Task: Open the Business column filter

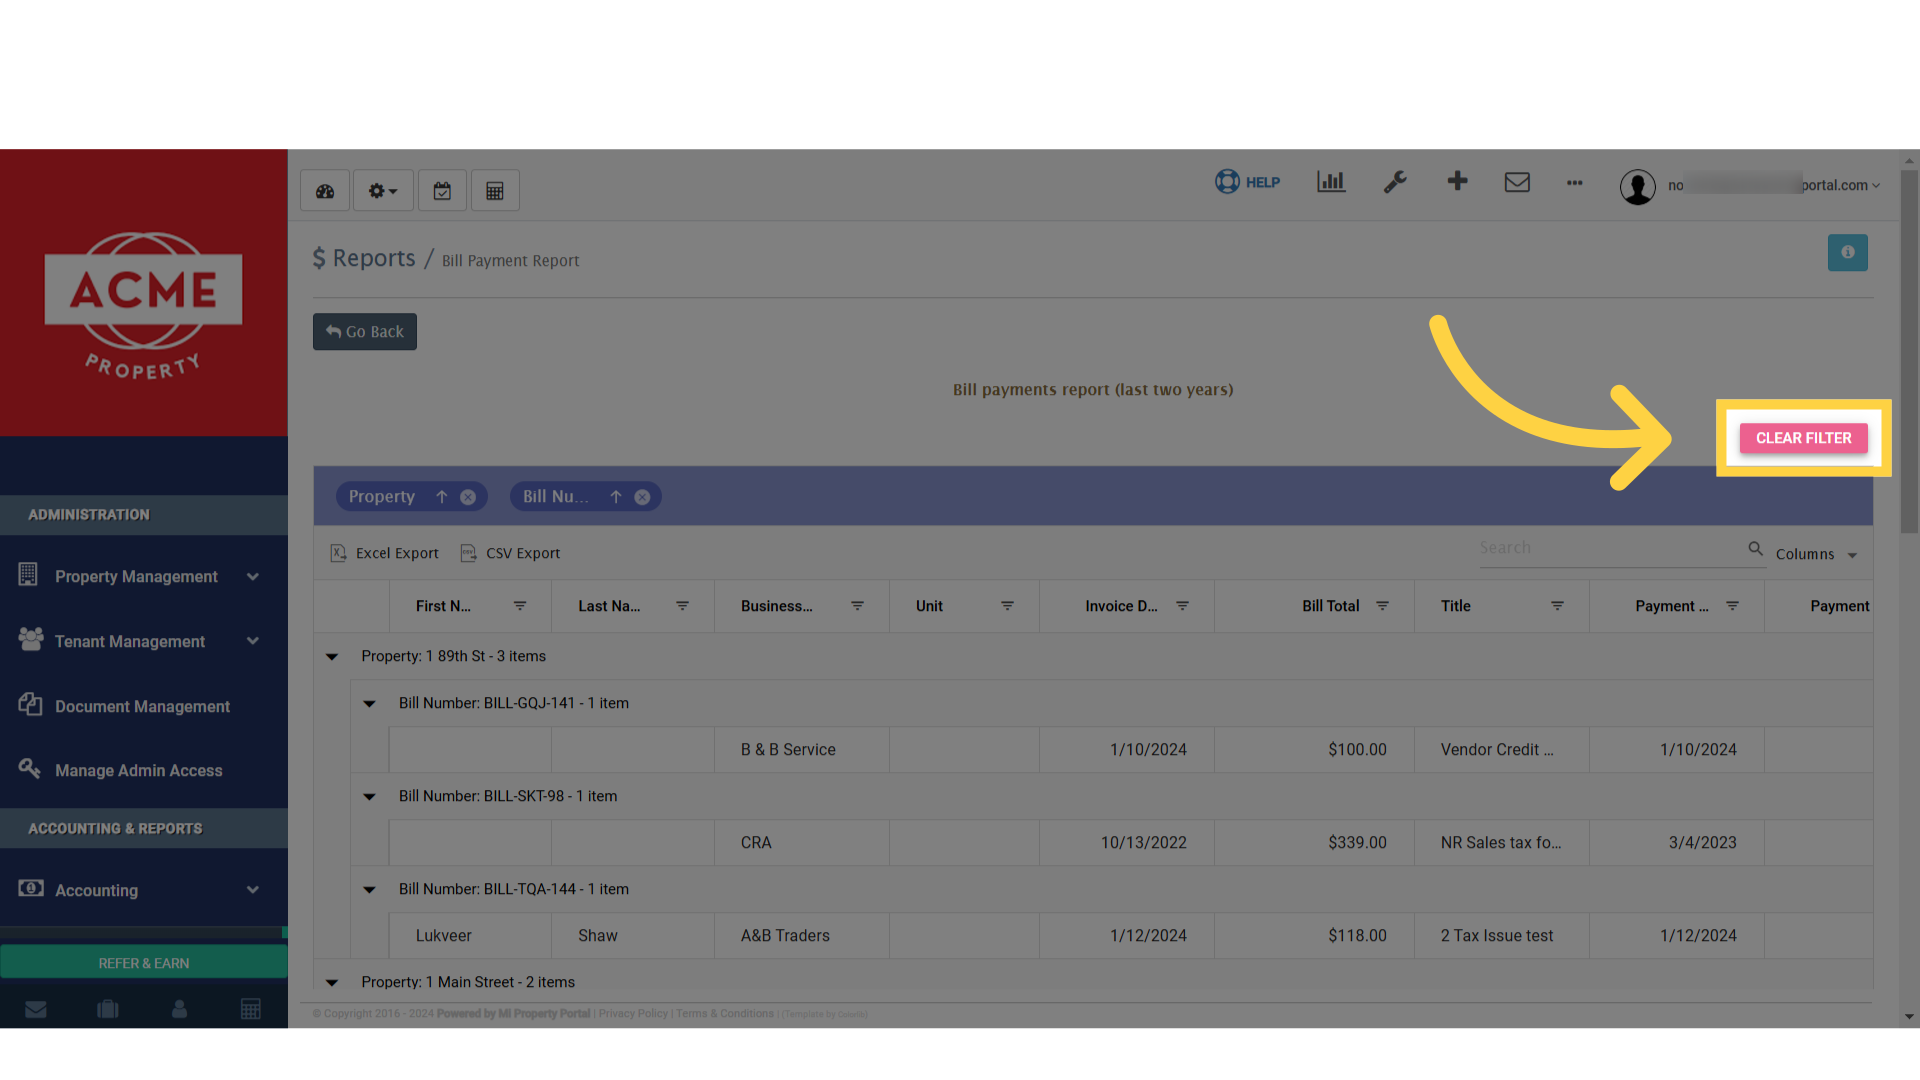Action: pos(857,606)
